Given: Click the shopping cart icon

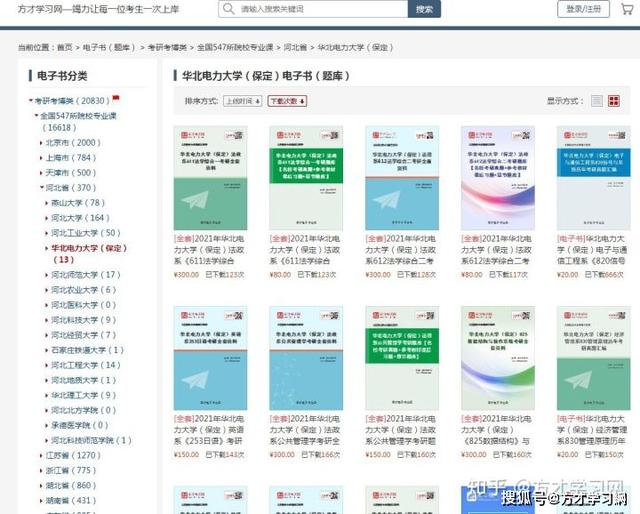Looking at the screenshot, I should coord(627,9).
